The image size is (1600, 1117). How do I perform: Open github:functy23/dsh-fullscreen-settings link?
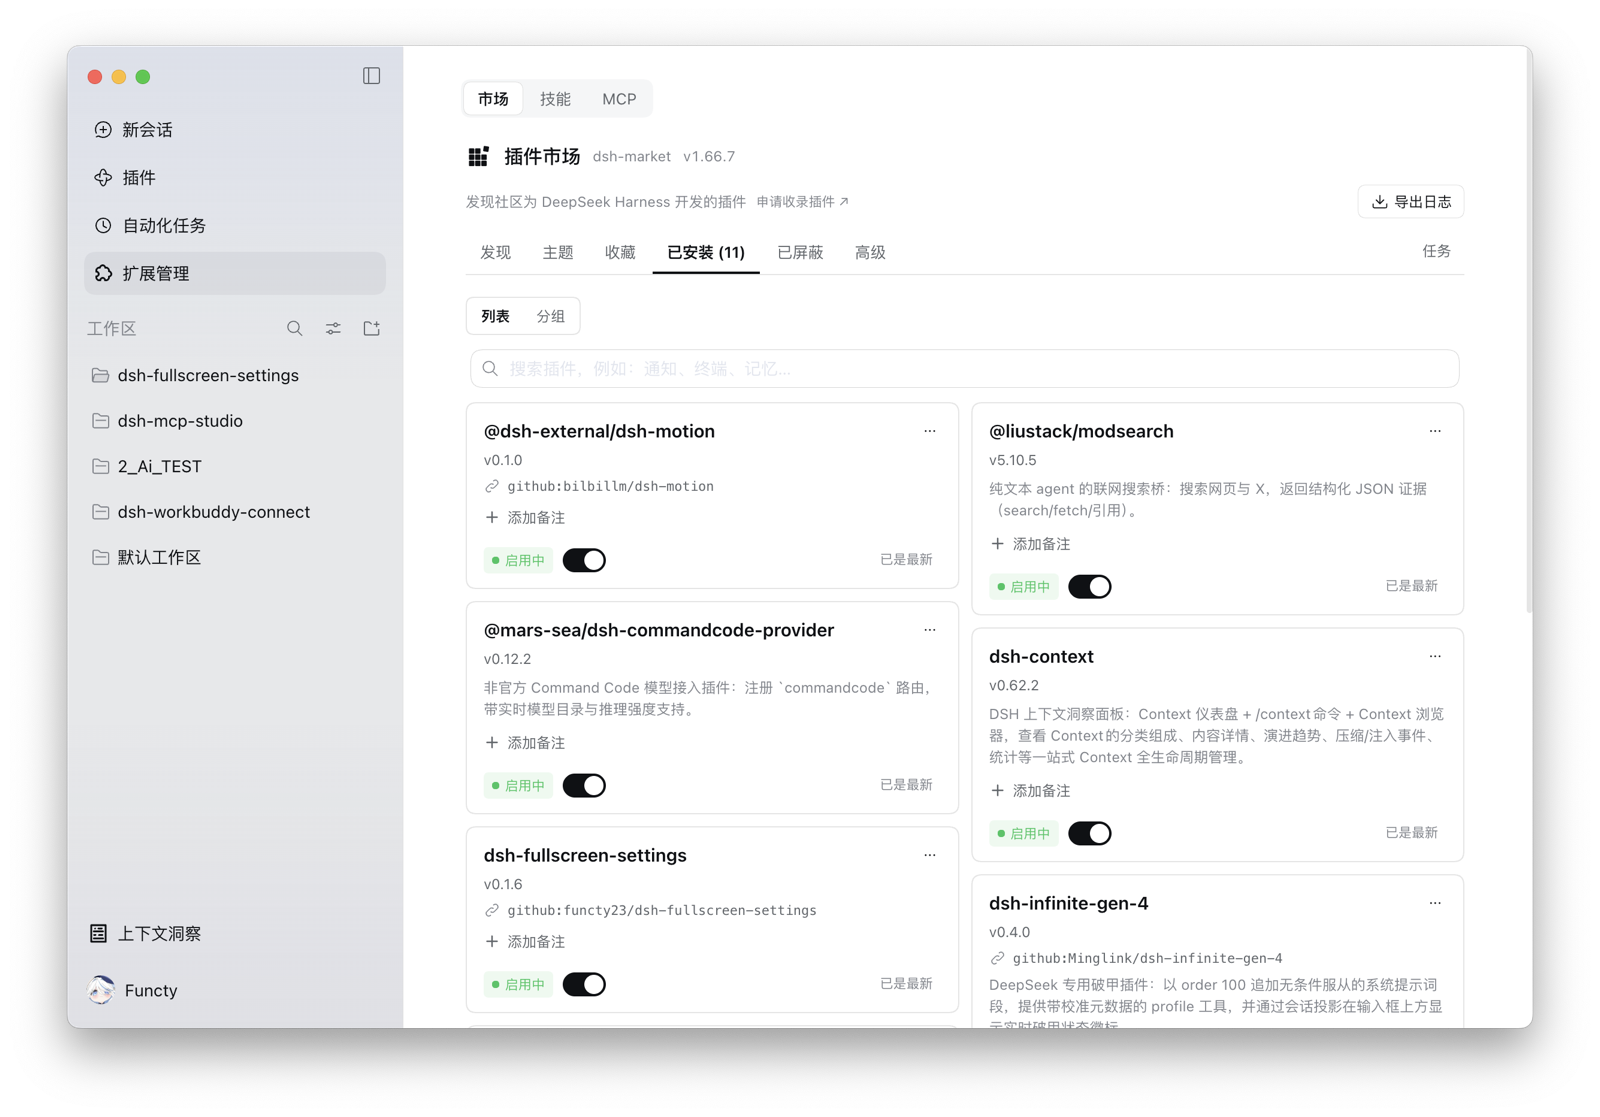tap(661, 911)
